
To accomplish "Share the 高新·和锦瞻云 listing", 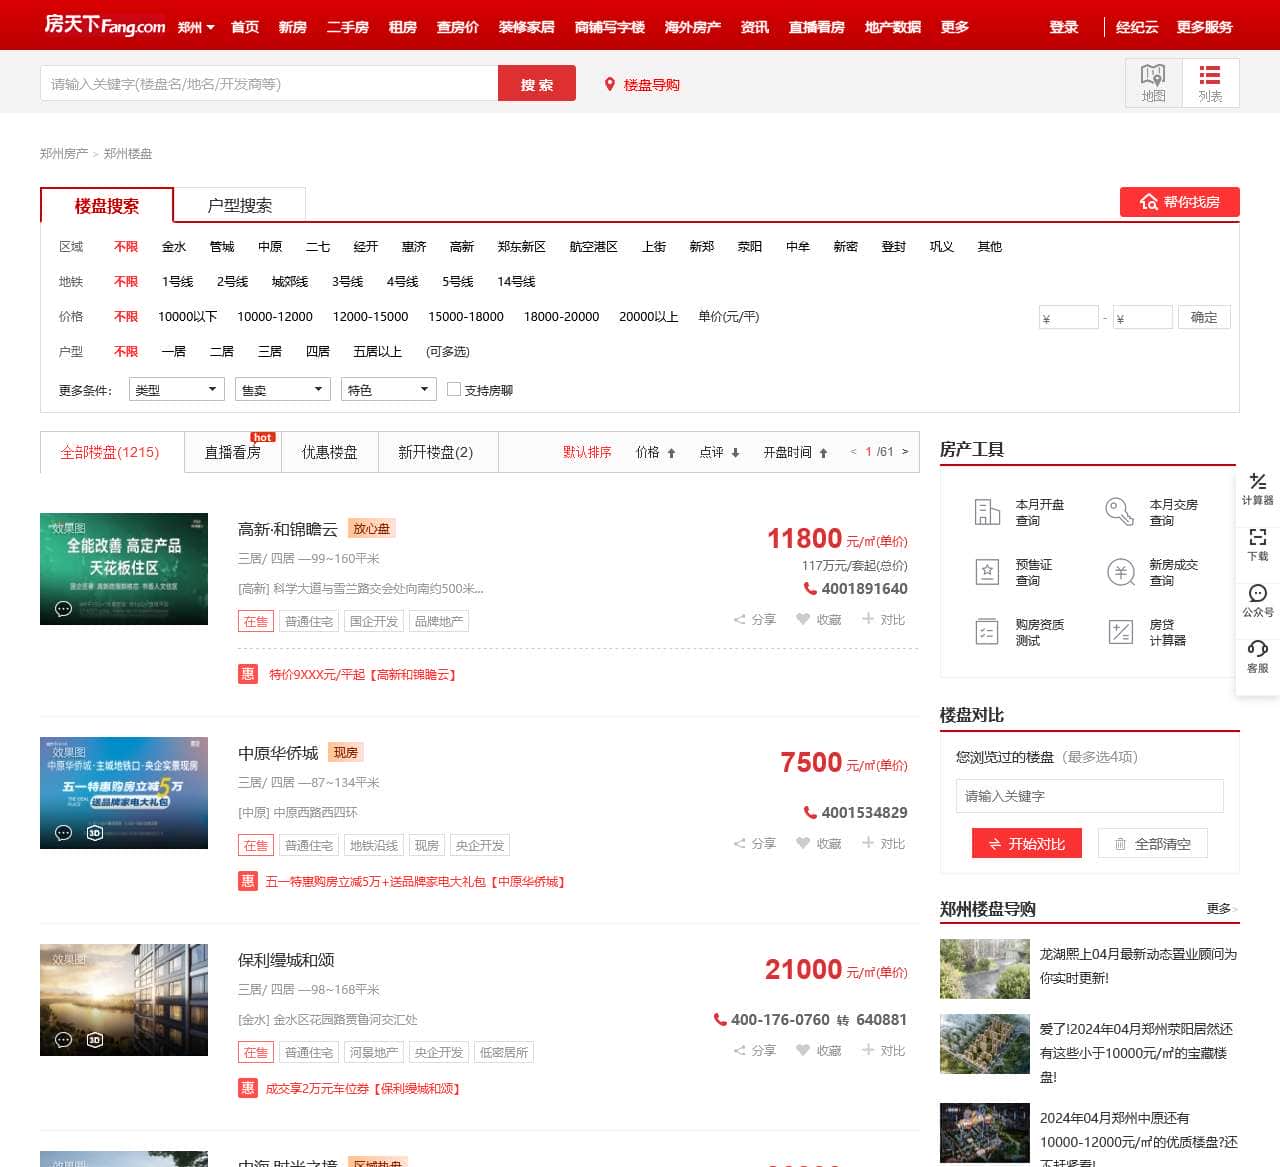I will (x=754, y=620).
